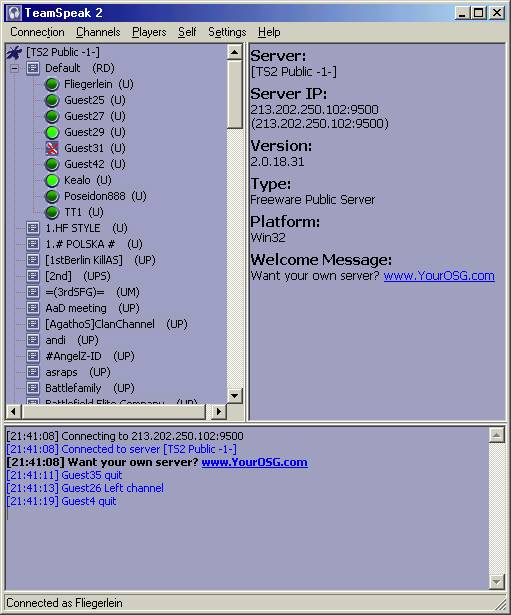This screenshot has width=511, height=615.
Task: Click Guest29's bright green talking light
Action: click(x=52, y=133)
